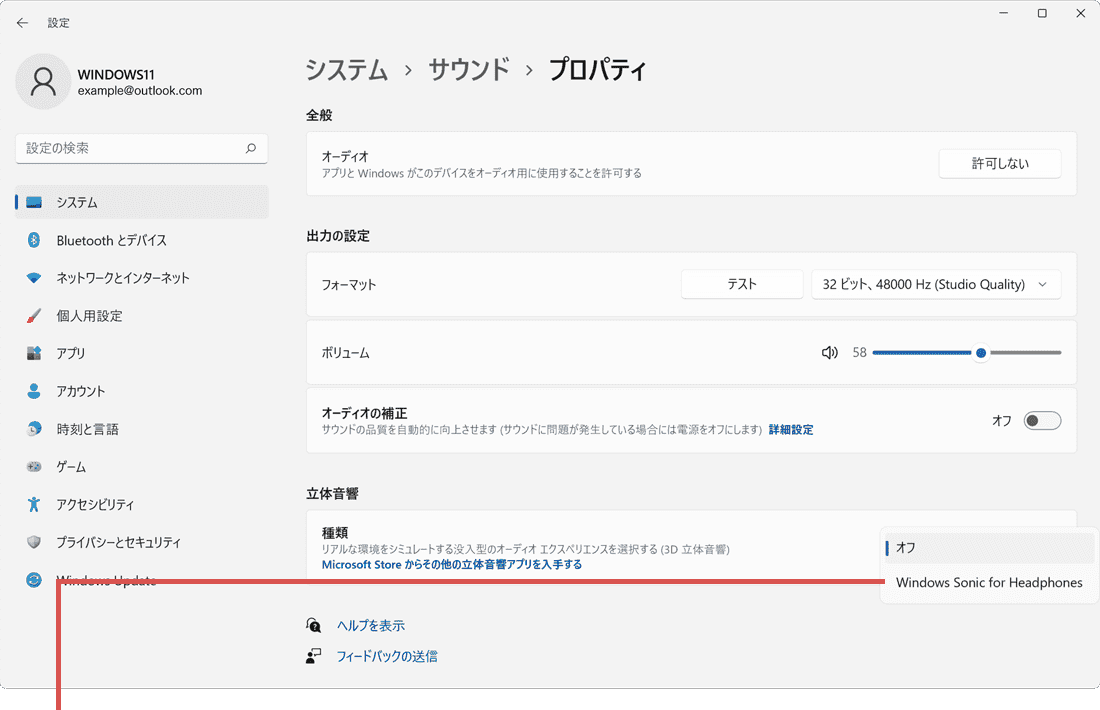Screen dimensions: 1100x710
Task: Click the WINDOWS11 account avatar
Action: (x=43, y=81)
